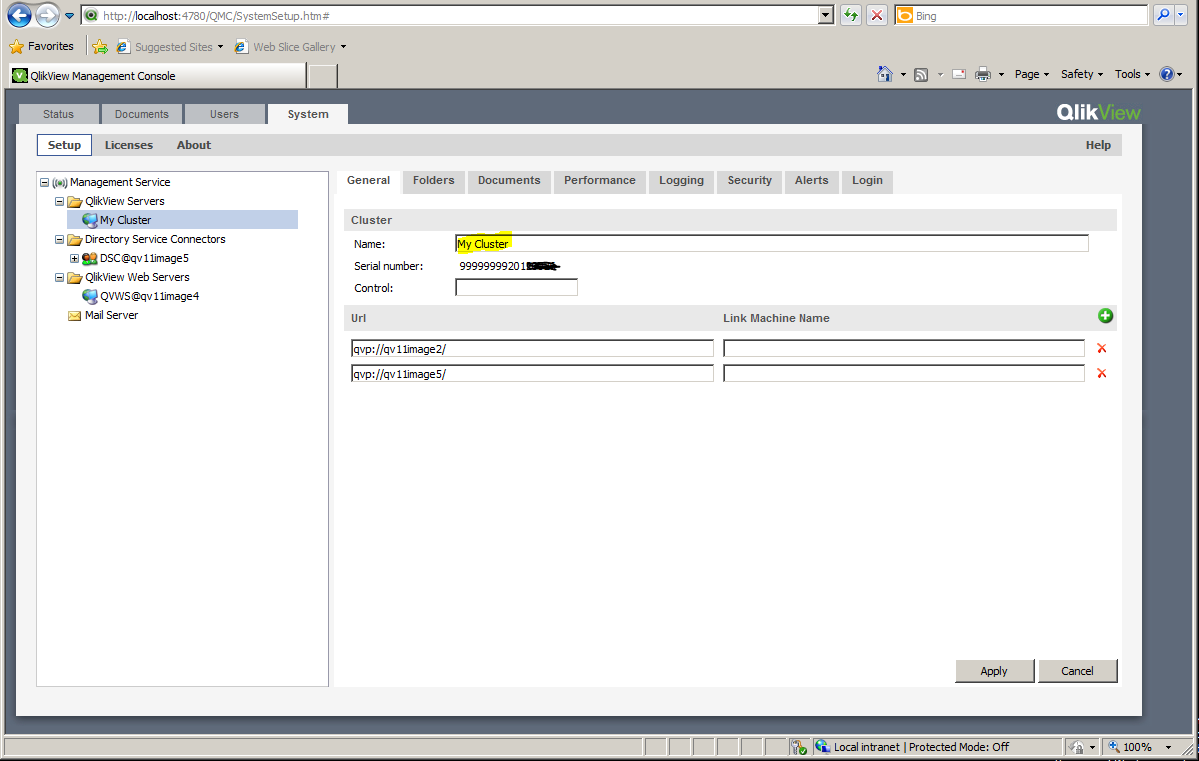Click the Favorites star icon
This screenshot has height=761, width=1199.
pos(18,46)
